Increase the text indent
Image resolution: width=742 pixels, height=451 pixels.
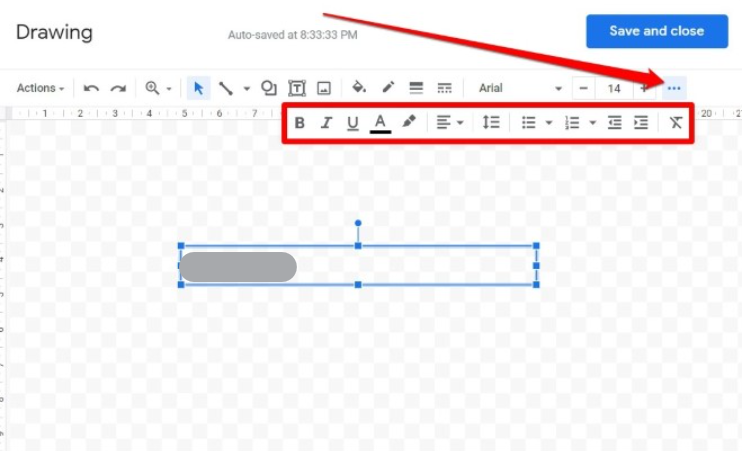point(641,123)
